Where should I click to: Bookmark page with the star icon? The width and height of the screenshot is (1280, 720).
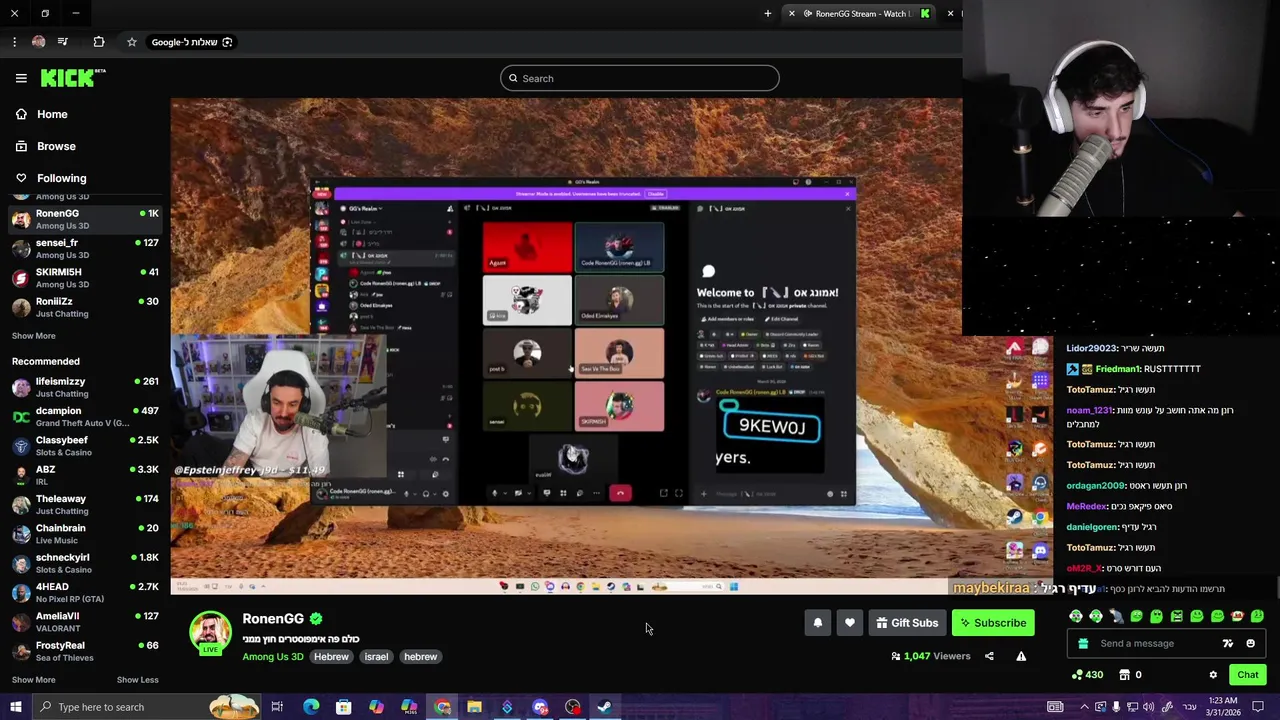(x=131, y=42)
